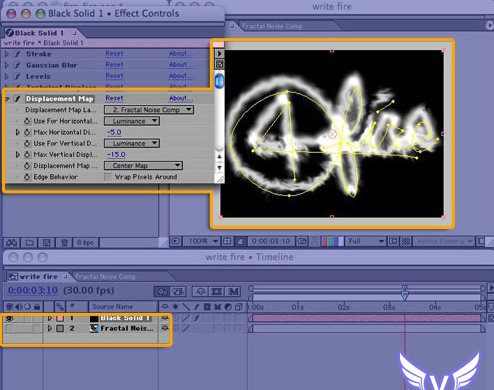Switch to Fractal Noise Comp viewer tab
This screenshot has height=390, width=494.
[x=272, y=26]
